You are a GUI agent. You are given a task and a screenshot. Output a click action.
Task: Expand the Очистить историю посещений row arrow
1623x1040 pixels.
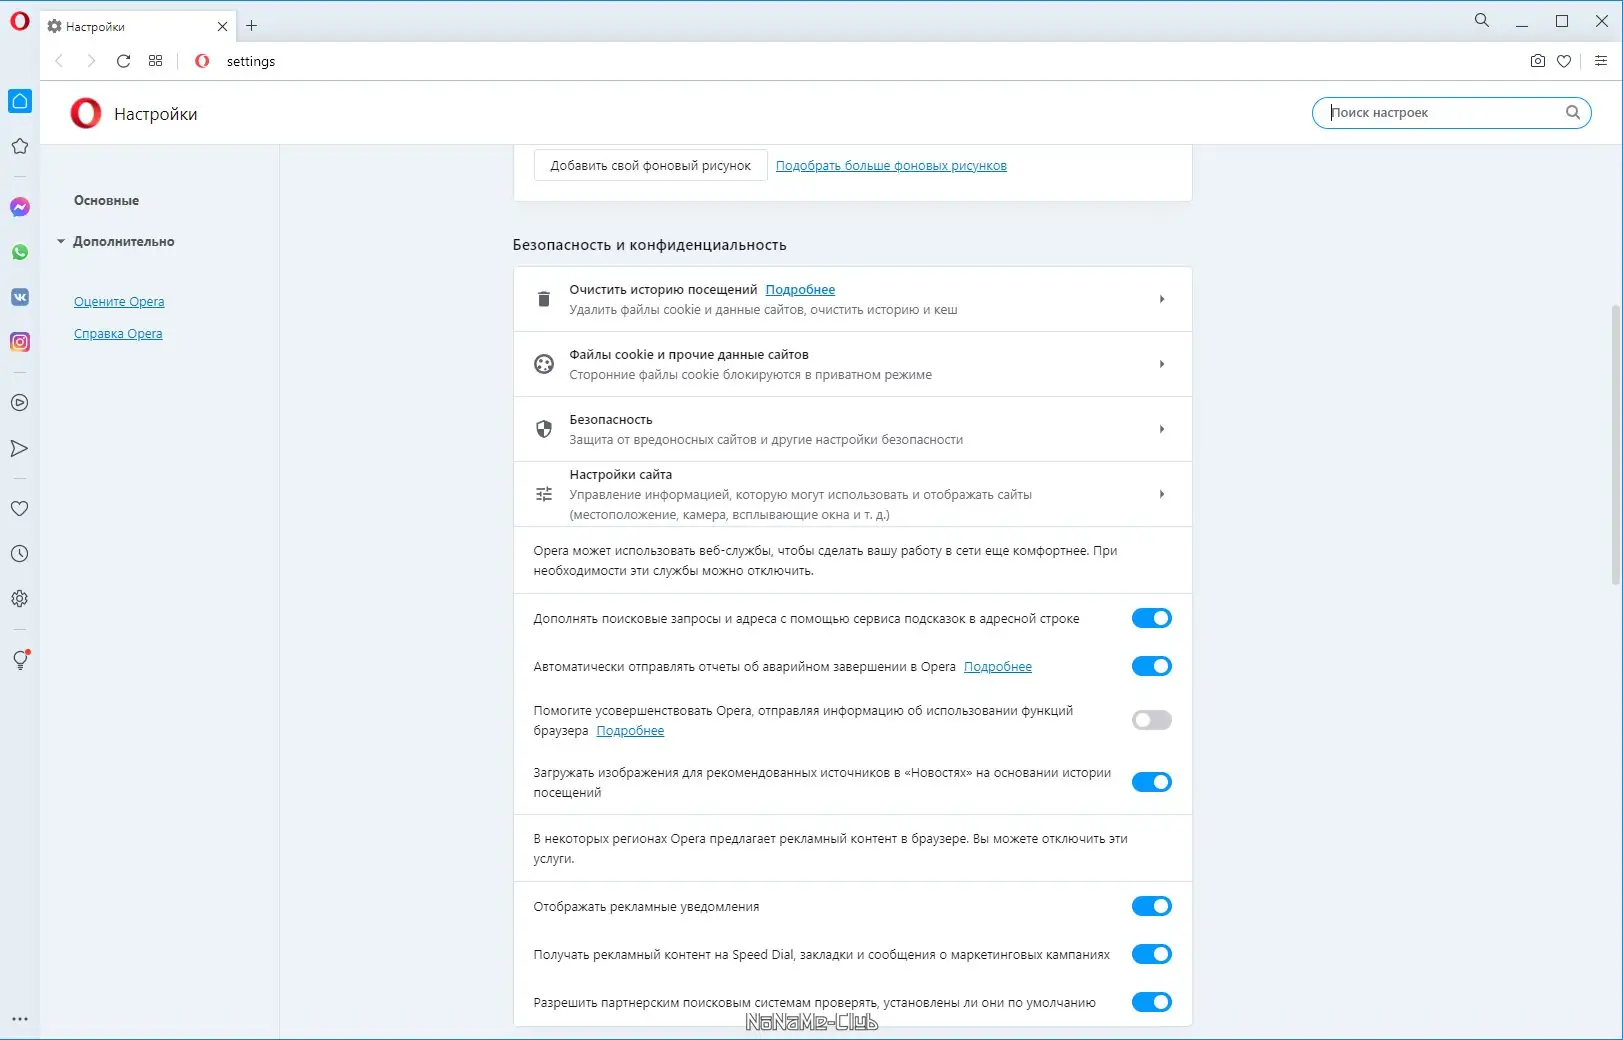point(1162,299)
